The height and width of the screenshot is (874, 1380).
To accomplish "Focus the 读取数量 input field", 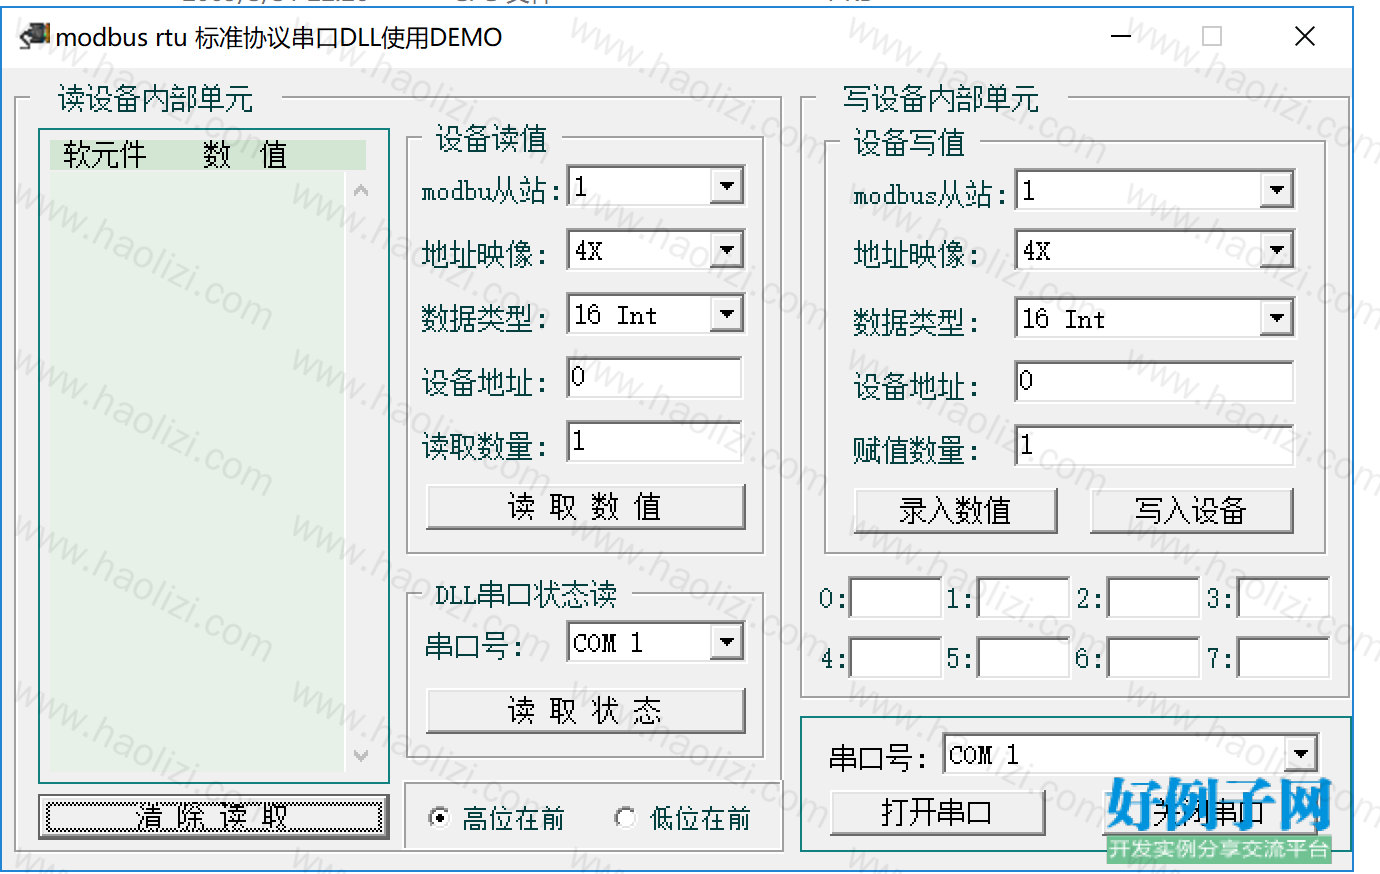I will 655,442.
